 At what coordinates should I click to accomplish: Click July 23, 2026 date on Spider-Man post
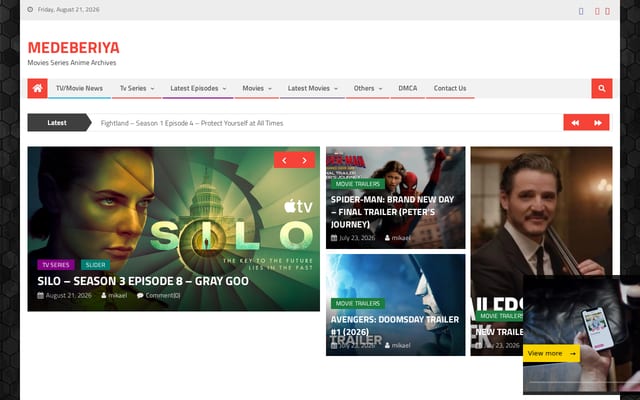(357, 238)
